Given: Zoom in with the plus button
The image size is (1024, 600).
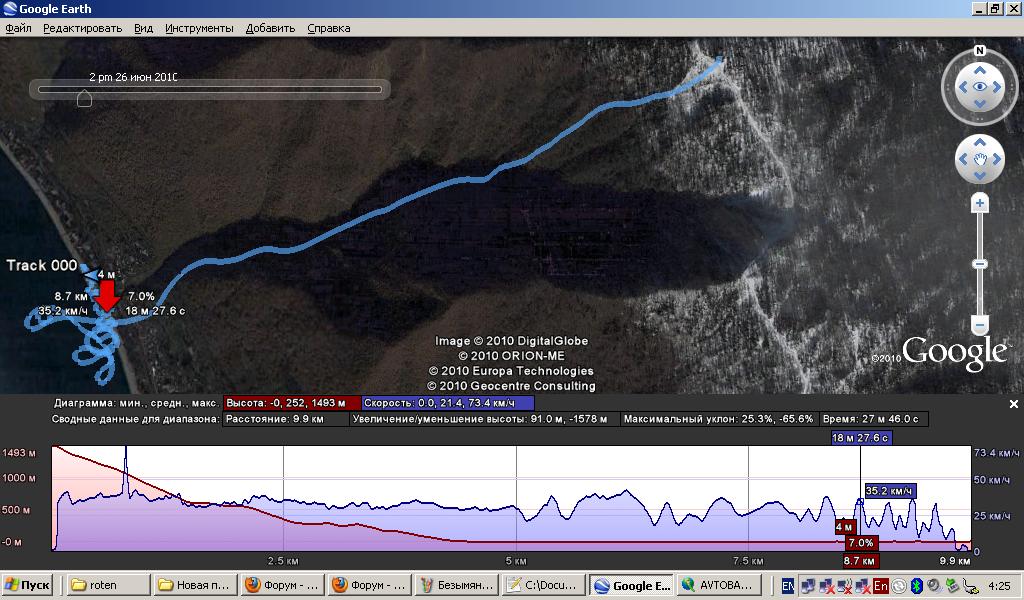Looking at the screenshot, I should [x=980, y=203].
